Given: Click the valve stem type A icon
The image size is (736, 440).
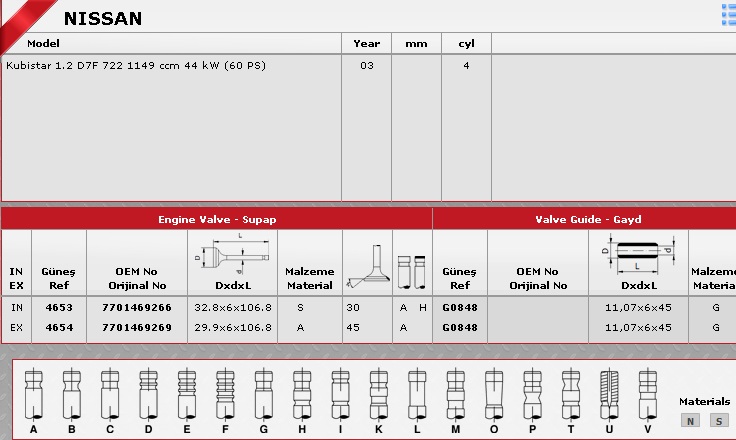Looking at the screenshot, I should pos(34,394).
